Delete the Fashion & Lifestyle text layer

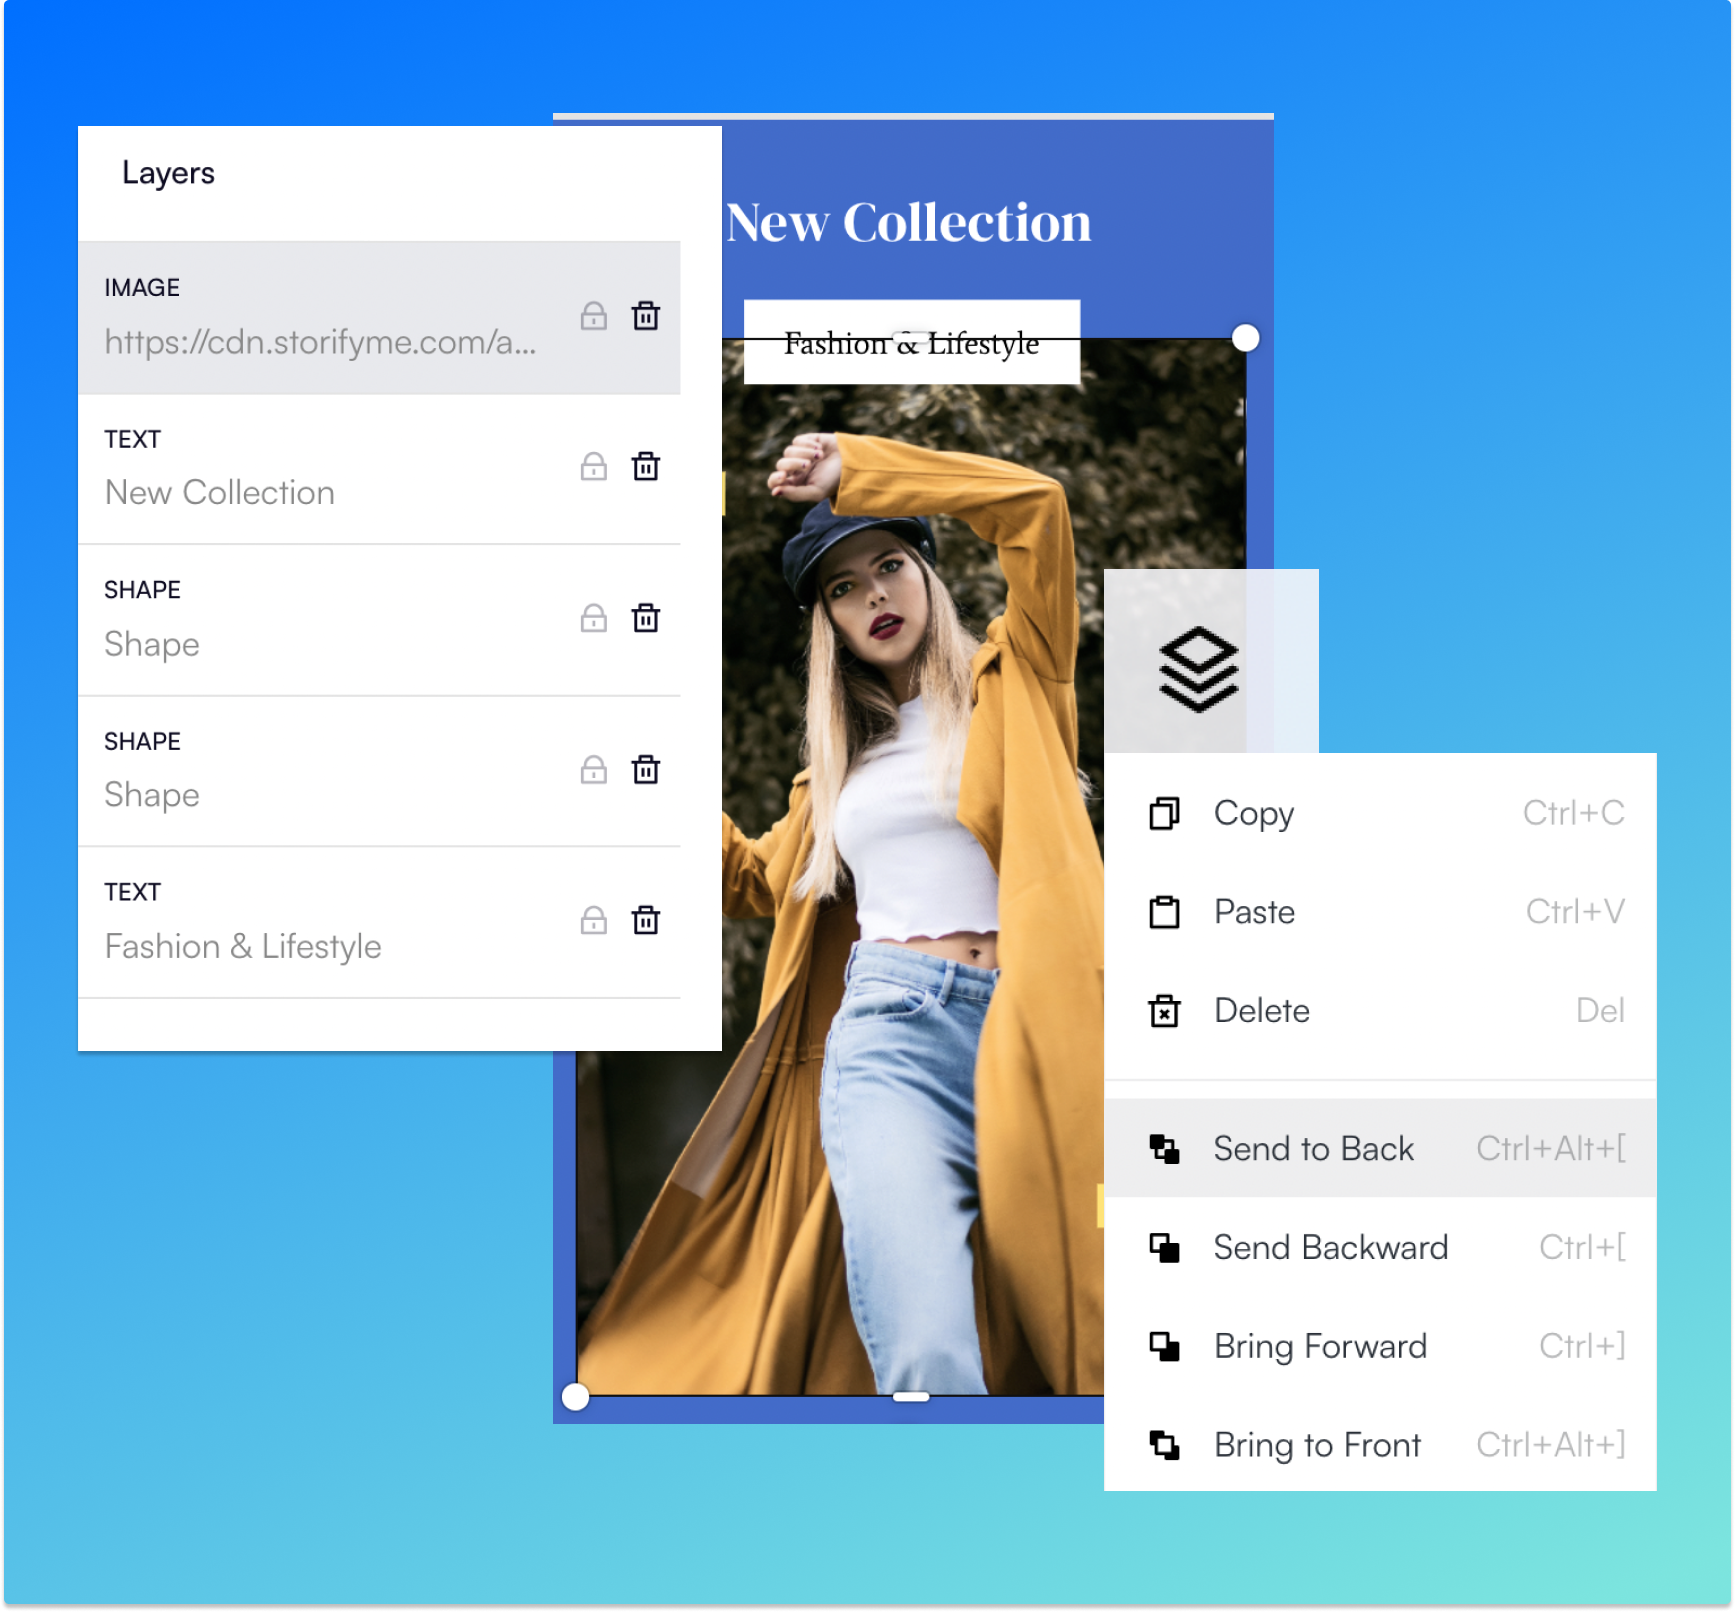tap(646, 921)
